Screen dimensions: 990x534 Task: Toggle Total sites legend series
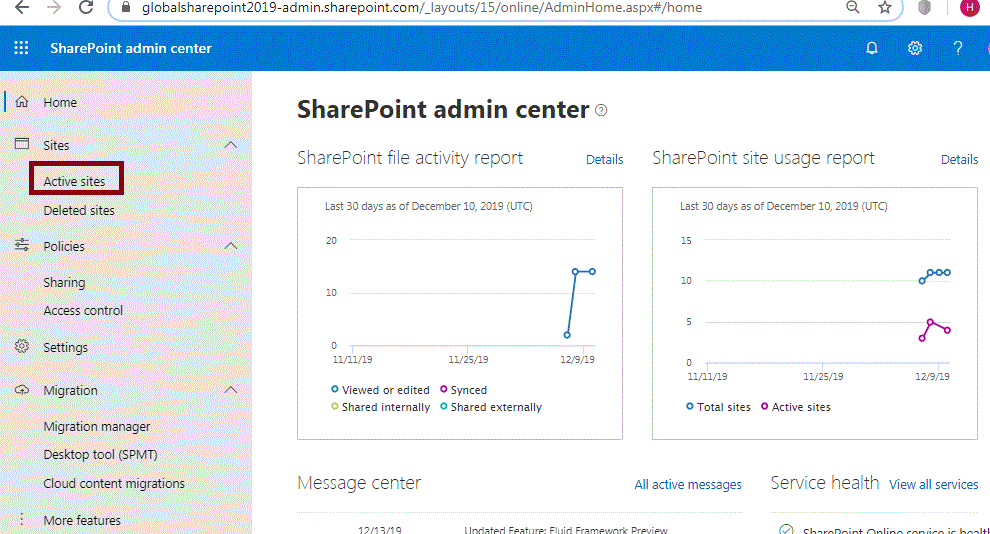click(x=718, y=407)
